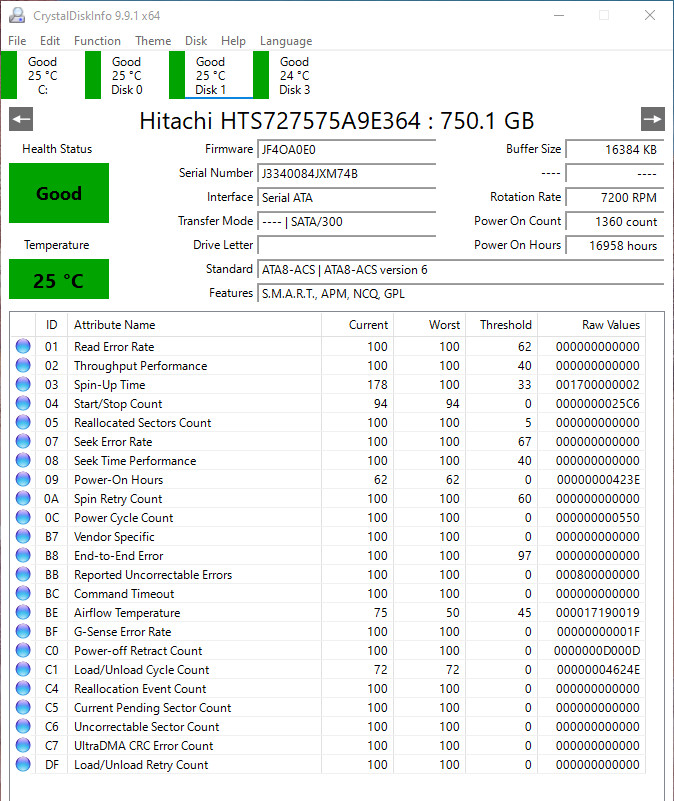The height and width of the screenshot is (801, 674).
Task: Click the Serial Number field
Action: pyautogui.click(x=346, y=174)
